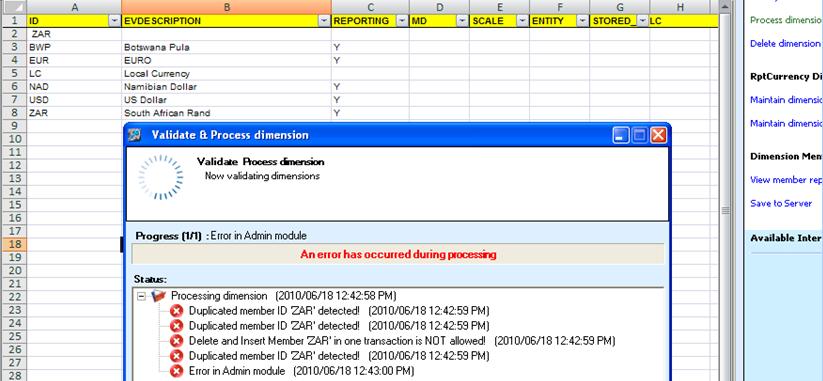Open the STORED_ column filter dropdown
823x381 pixels.
pyautogui.click(x=642, y=21)
